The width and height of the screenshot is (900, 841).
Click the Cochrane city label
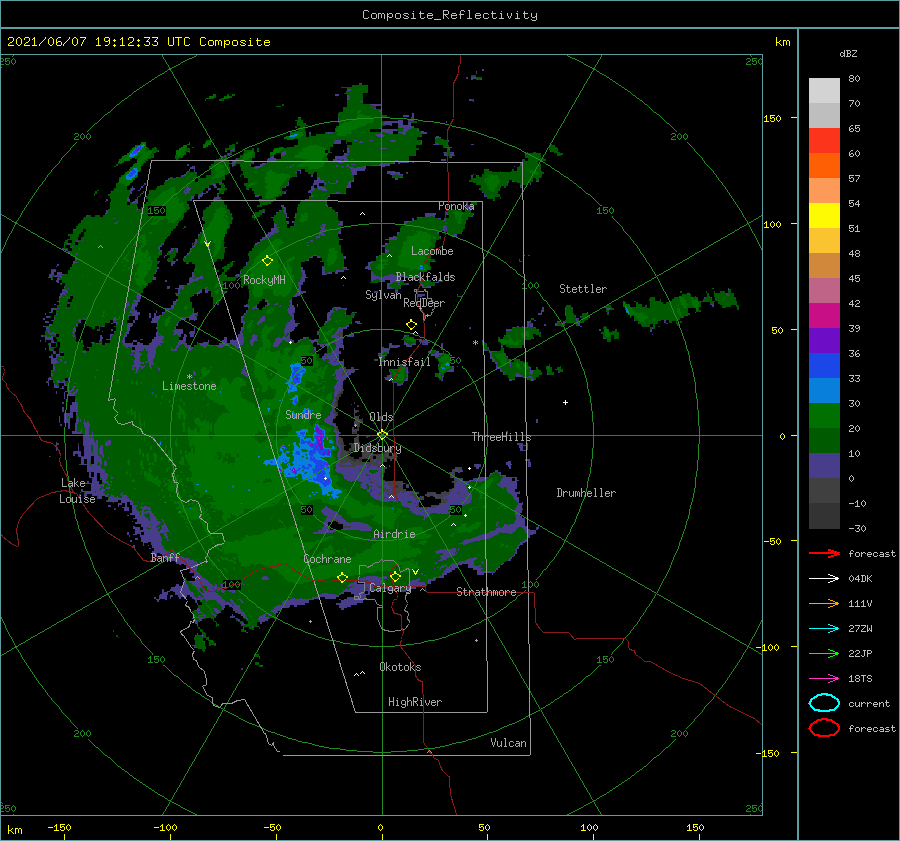click(x=327, y=559)
